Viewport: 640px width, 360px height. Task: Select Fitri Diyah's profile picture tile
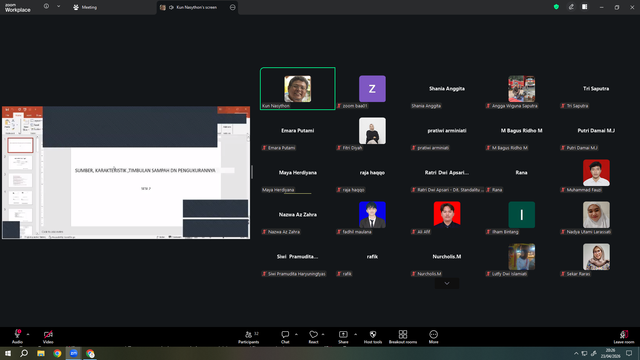pyautogui.click(x=372, y=131)
